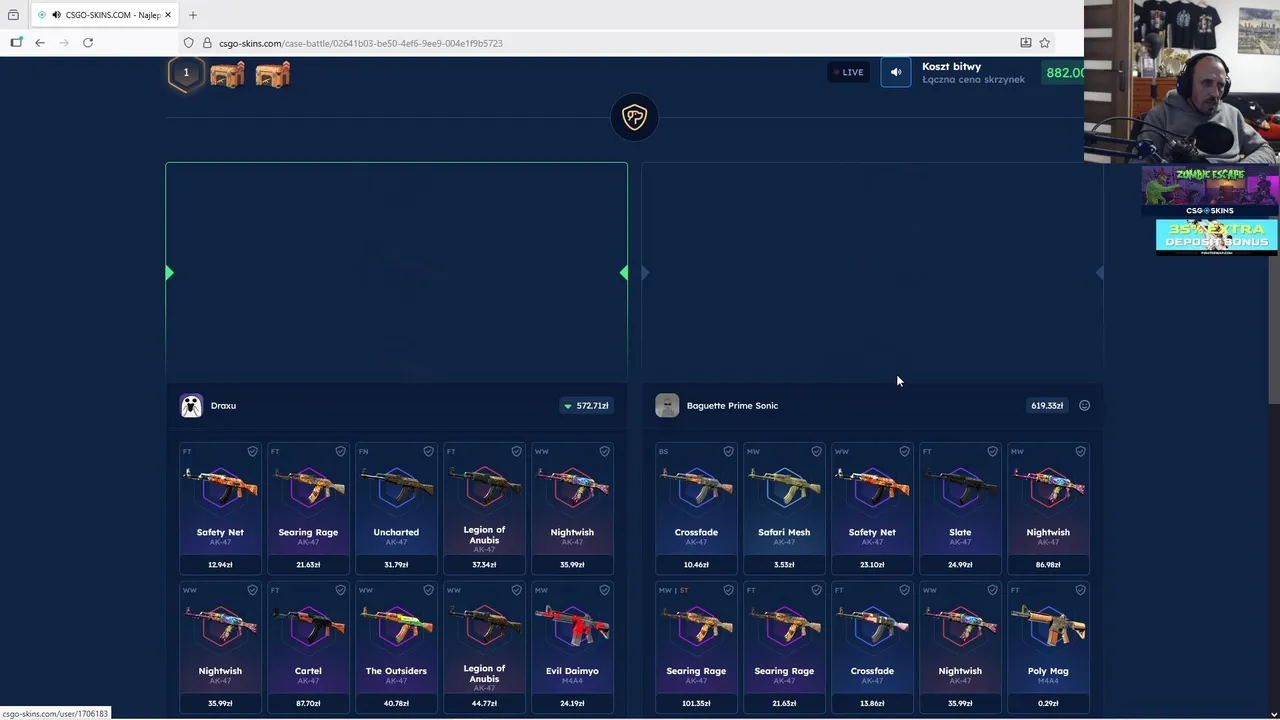The image size is (1280, 720).
Task: Click the 3.53zł price on Safari Mesh
Action: coord(784,565)
